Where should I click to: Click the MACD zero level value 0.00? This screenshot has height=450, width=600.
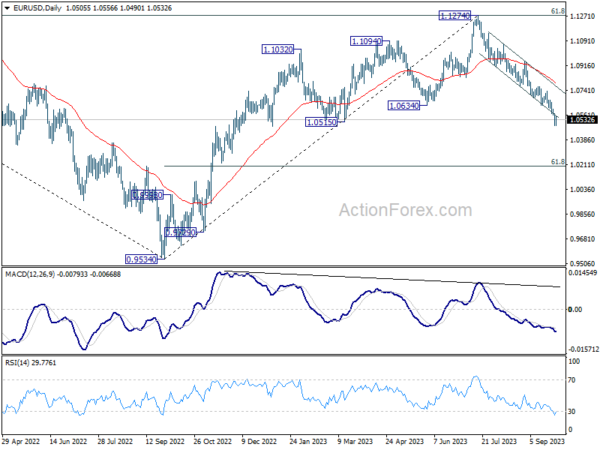coord(576,309)
